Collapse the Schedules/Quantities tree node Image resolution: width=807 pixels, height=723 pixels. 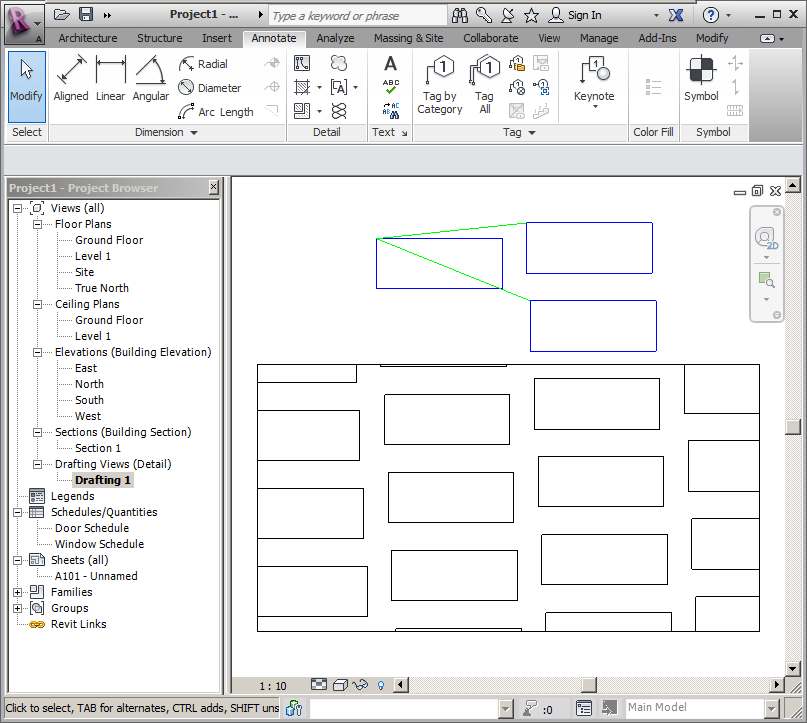17,513
